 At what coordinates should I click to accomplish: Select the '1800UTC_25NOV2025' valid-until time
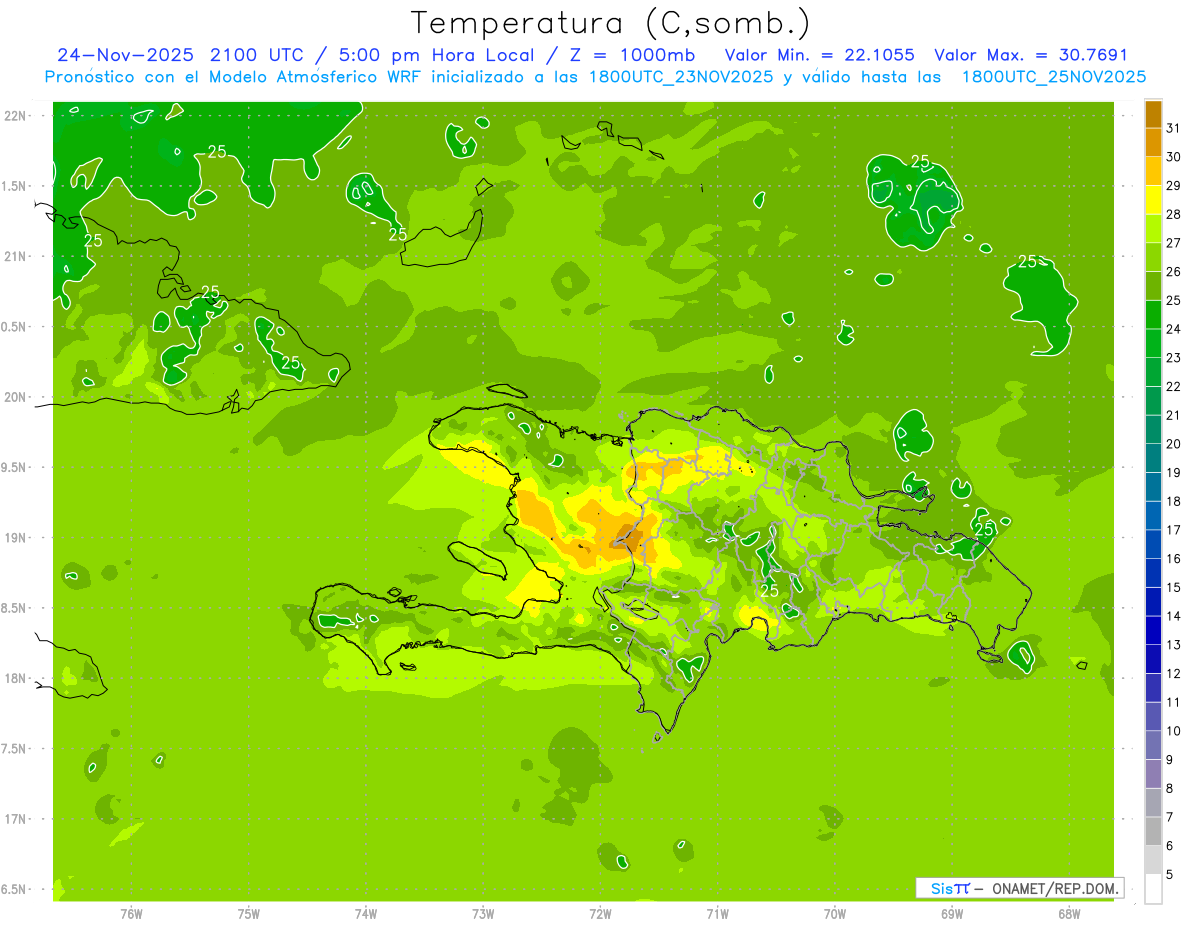coord(1054,77)
